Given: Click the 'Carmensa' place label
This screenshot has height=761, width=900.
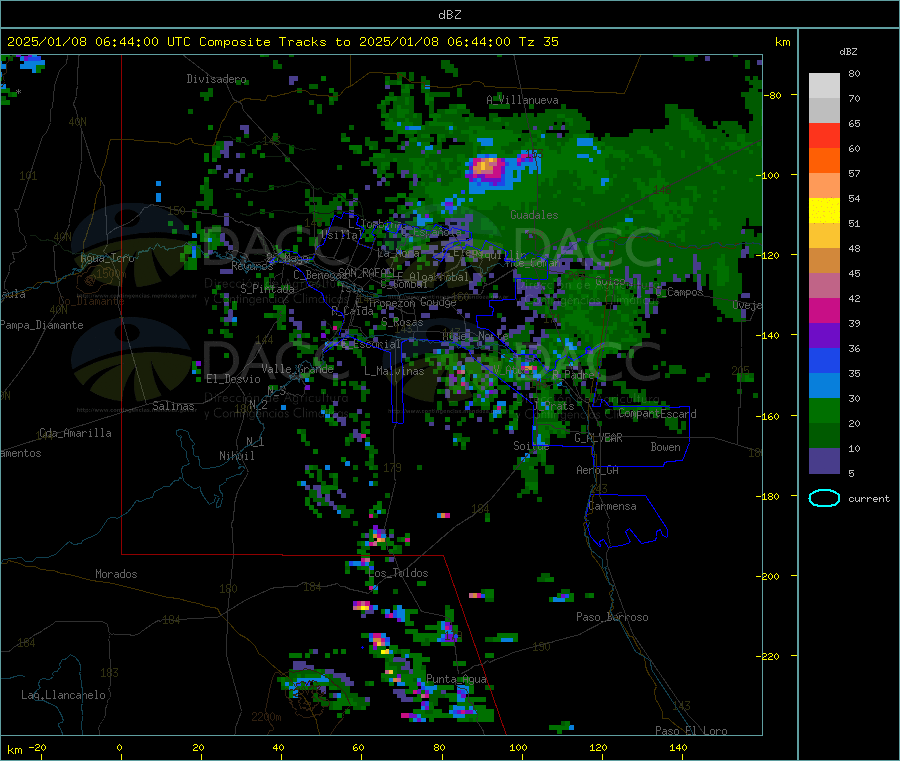Looking at the screenshot, I should coord(612,506).
